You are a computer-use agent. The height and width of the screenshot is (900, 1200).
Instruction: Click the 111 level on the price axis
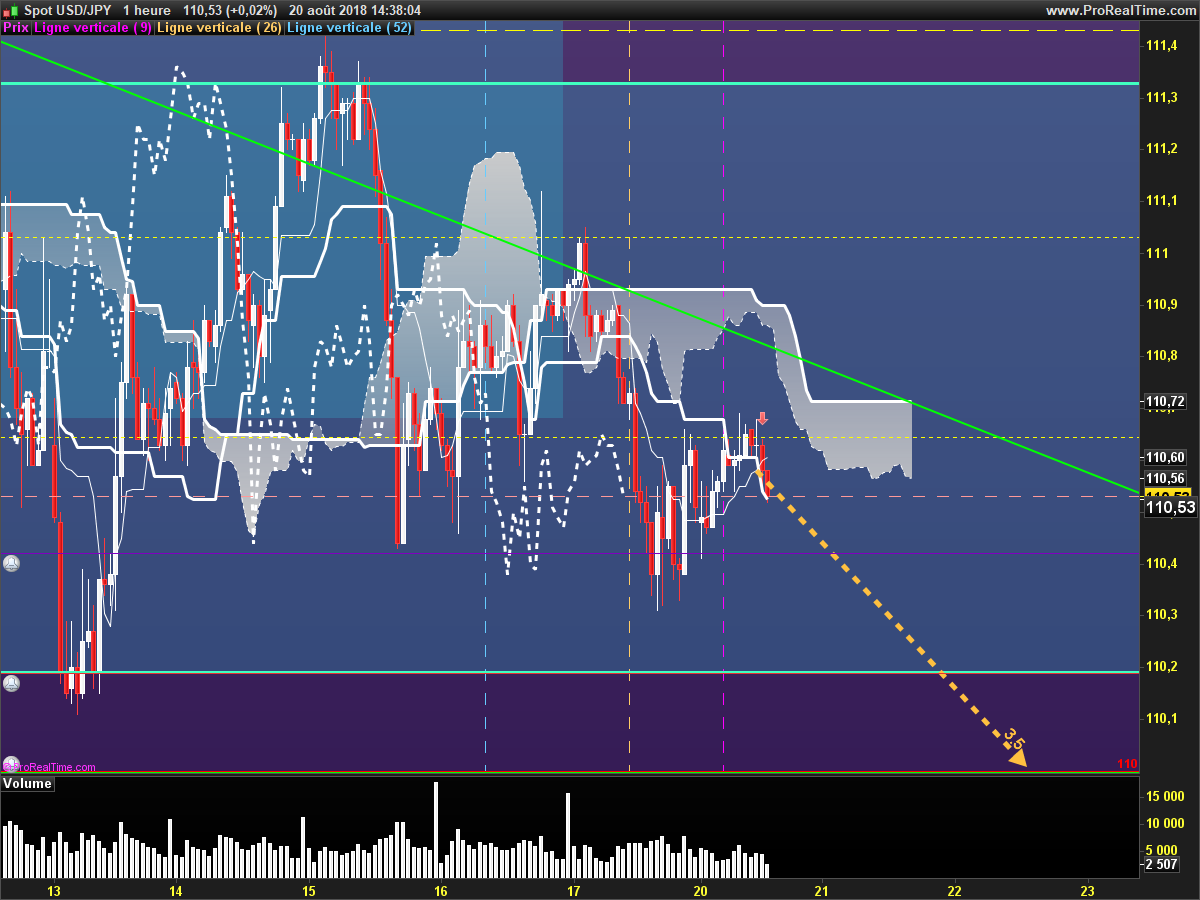pos(1157,253)
